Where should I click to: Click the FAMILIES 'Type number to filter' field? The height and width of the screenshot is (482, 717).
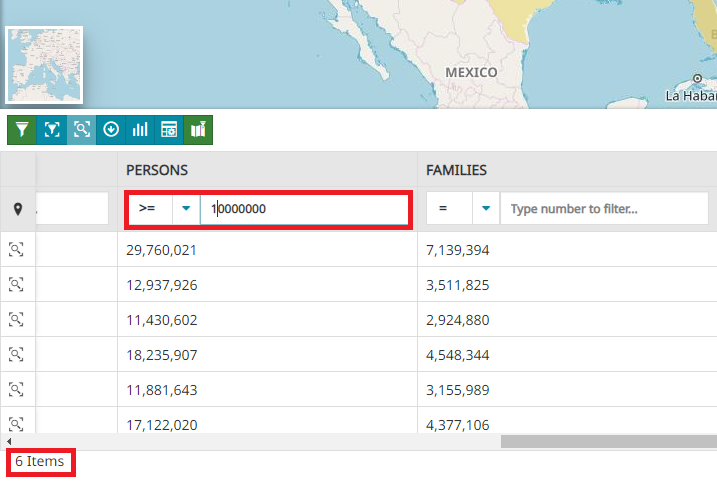(x=604, y=209)
